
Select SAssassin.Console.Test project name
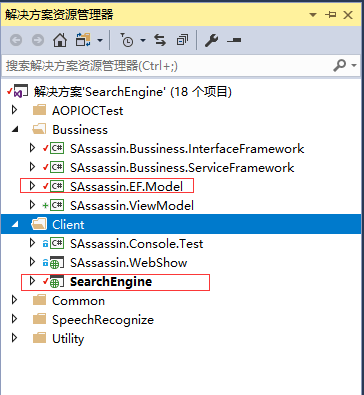137,244
